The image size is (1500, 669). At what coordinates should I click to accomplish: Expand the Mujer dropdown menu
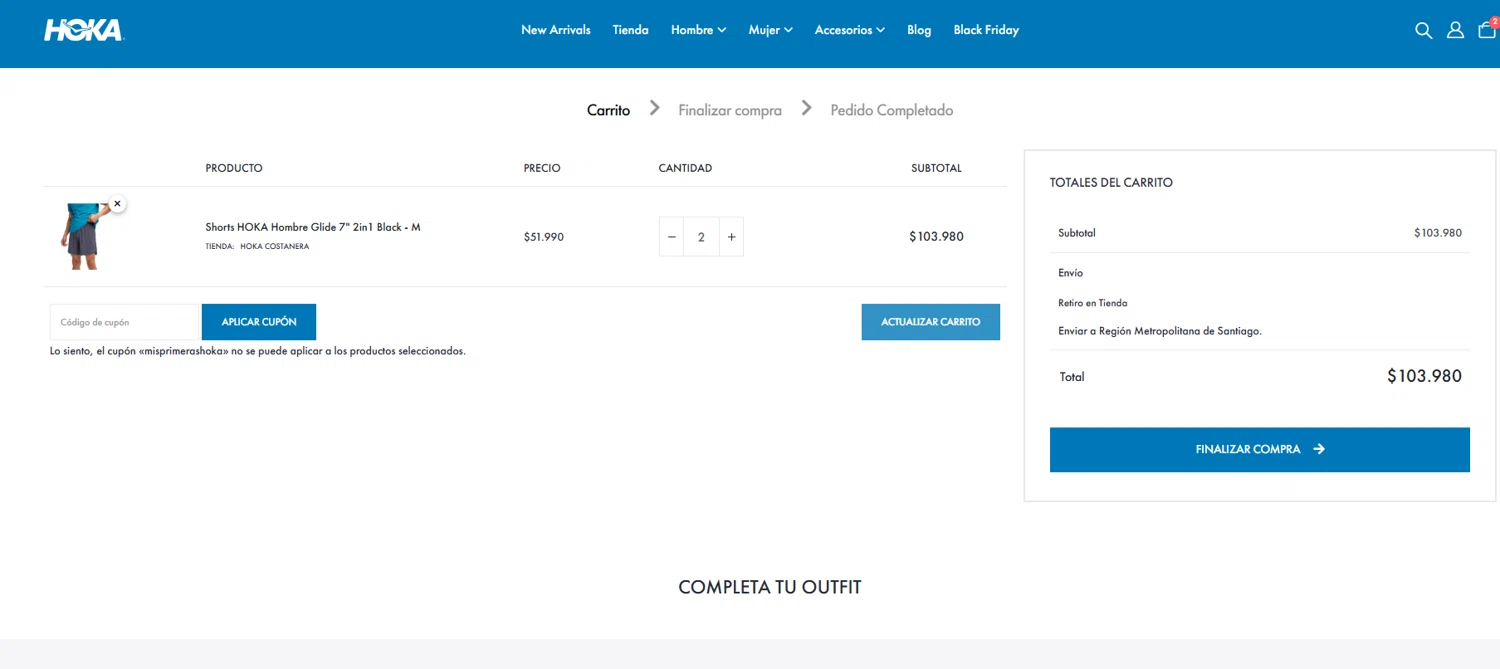770,30
